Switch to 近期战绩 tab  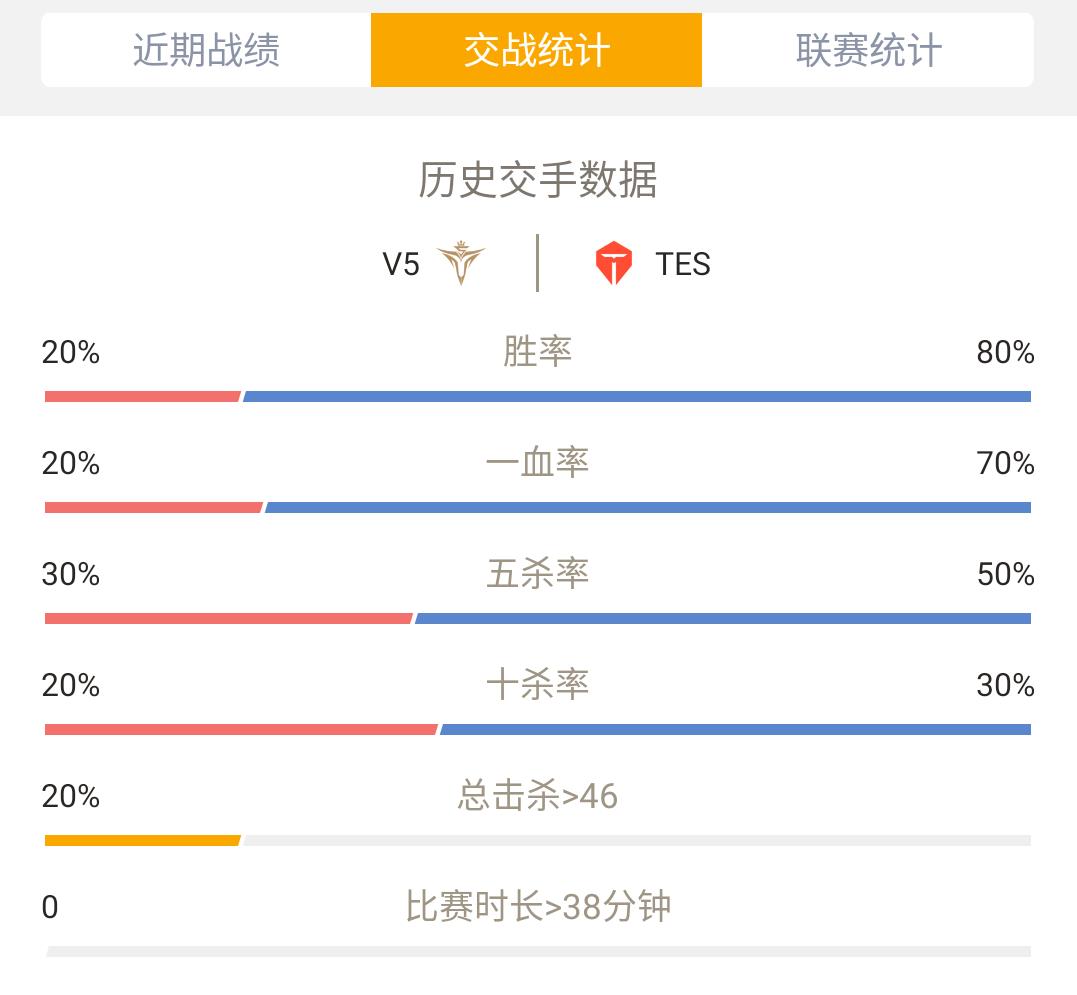pos(206,50)
